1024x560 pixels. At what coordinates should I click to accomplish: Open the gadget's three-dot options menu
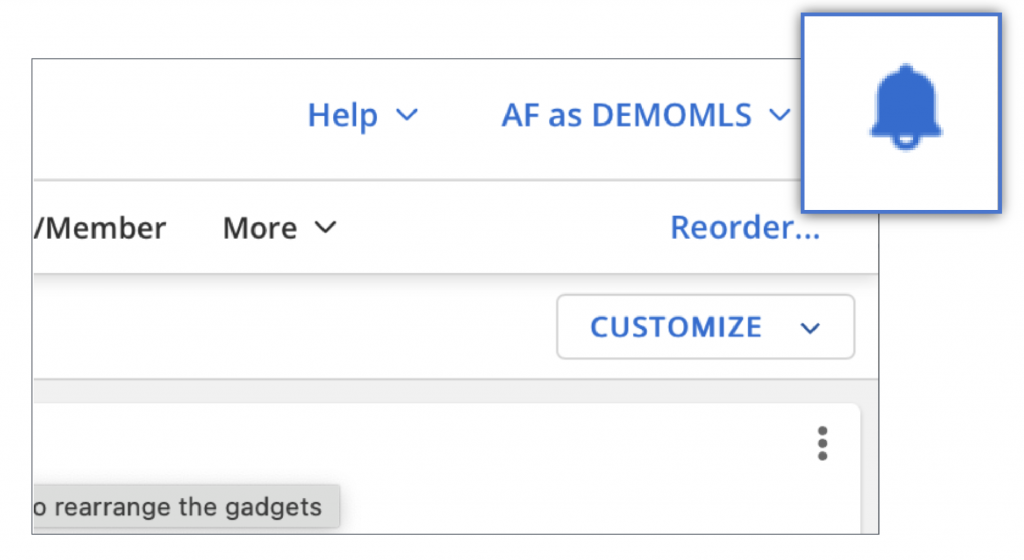[x=822, y=443]
